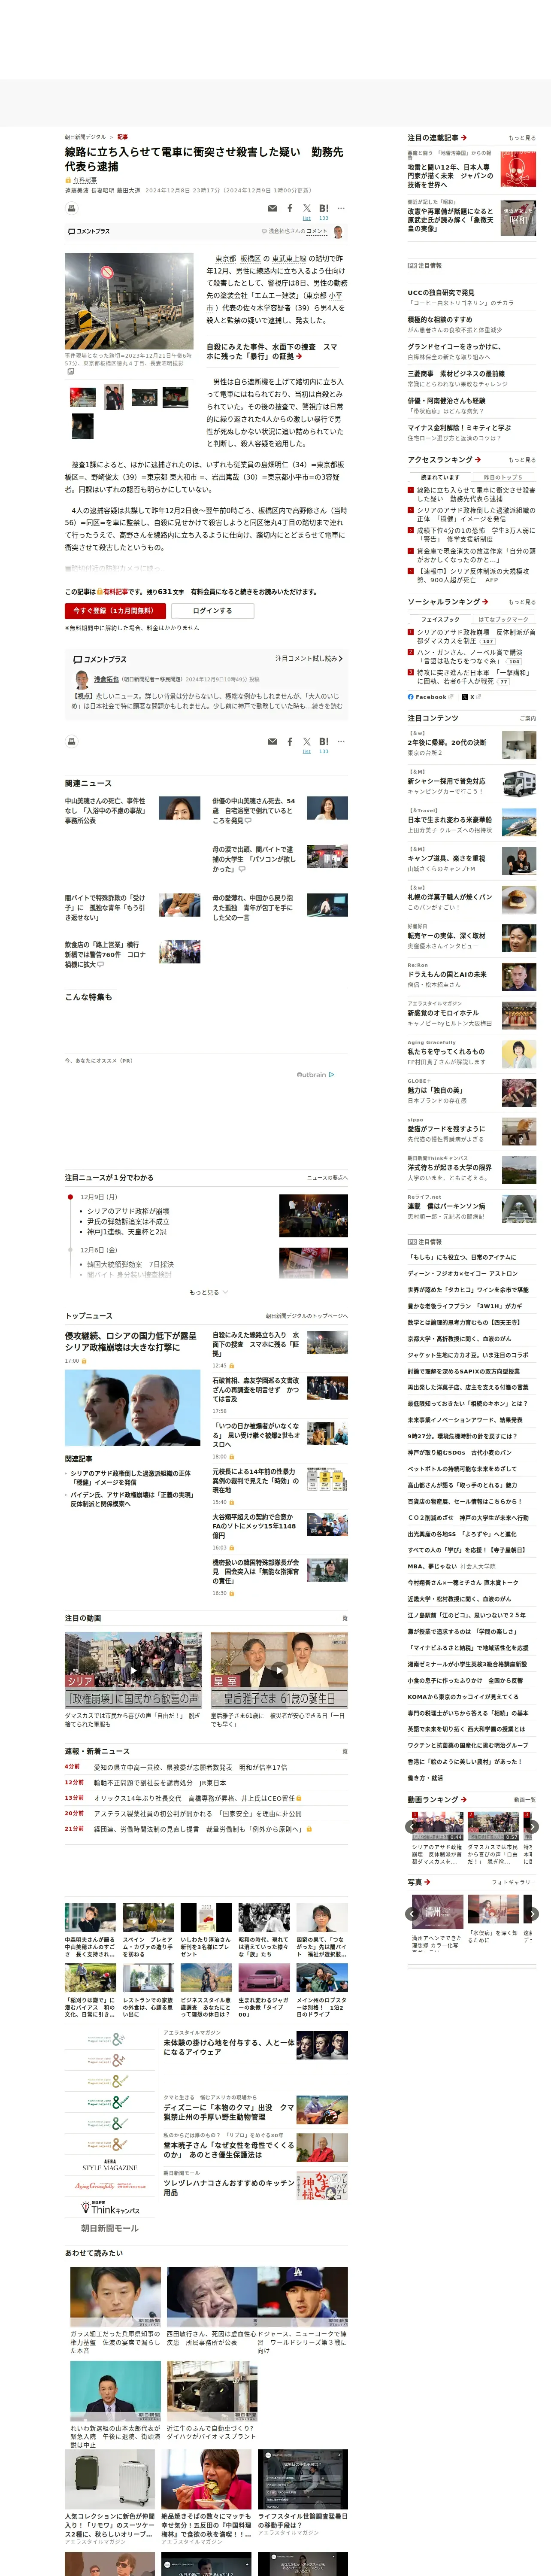The image size is (551, 2576).
Task: Click Hatena B! bookmark icon at top
Action: [323, 208]
